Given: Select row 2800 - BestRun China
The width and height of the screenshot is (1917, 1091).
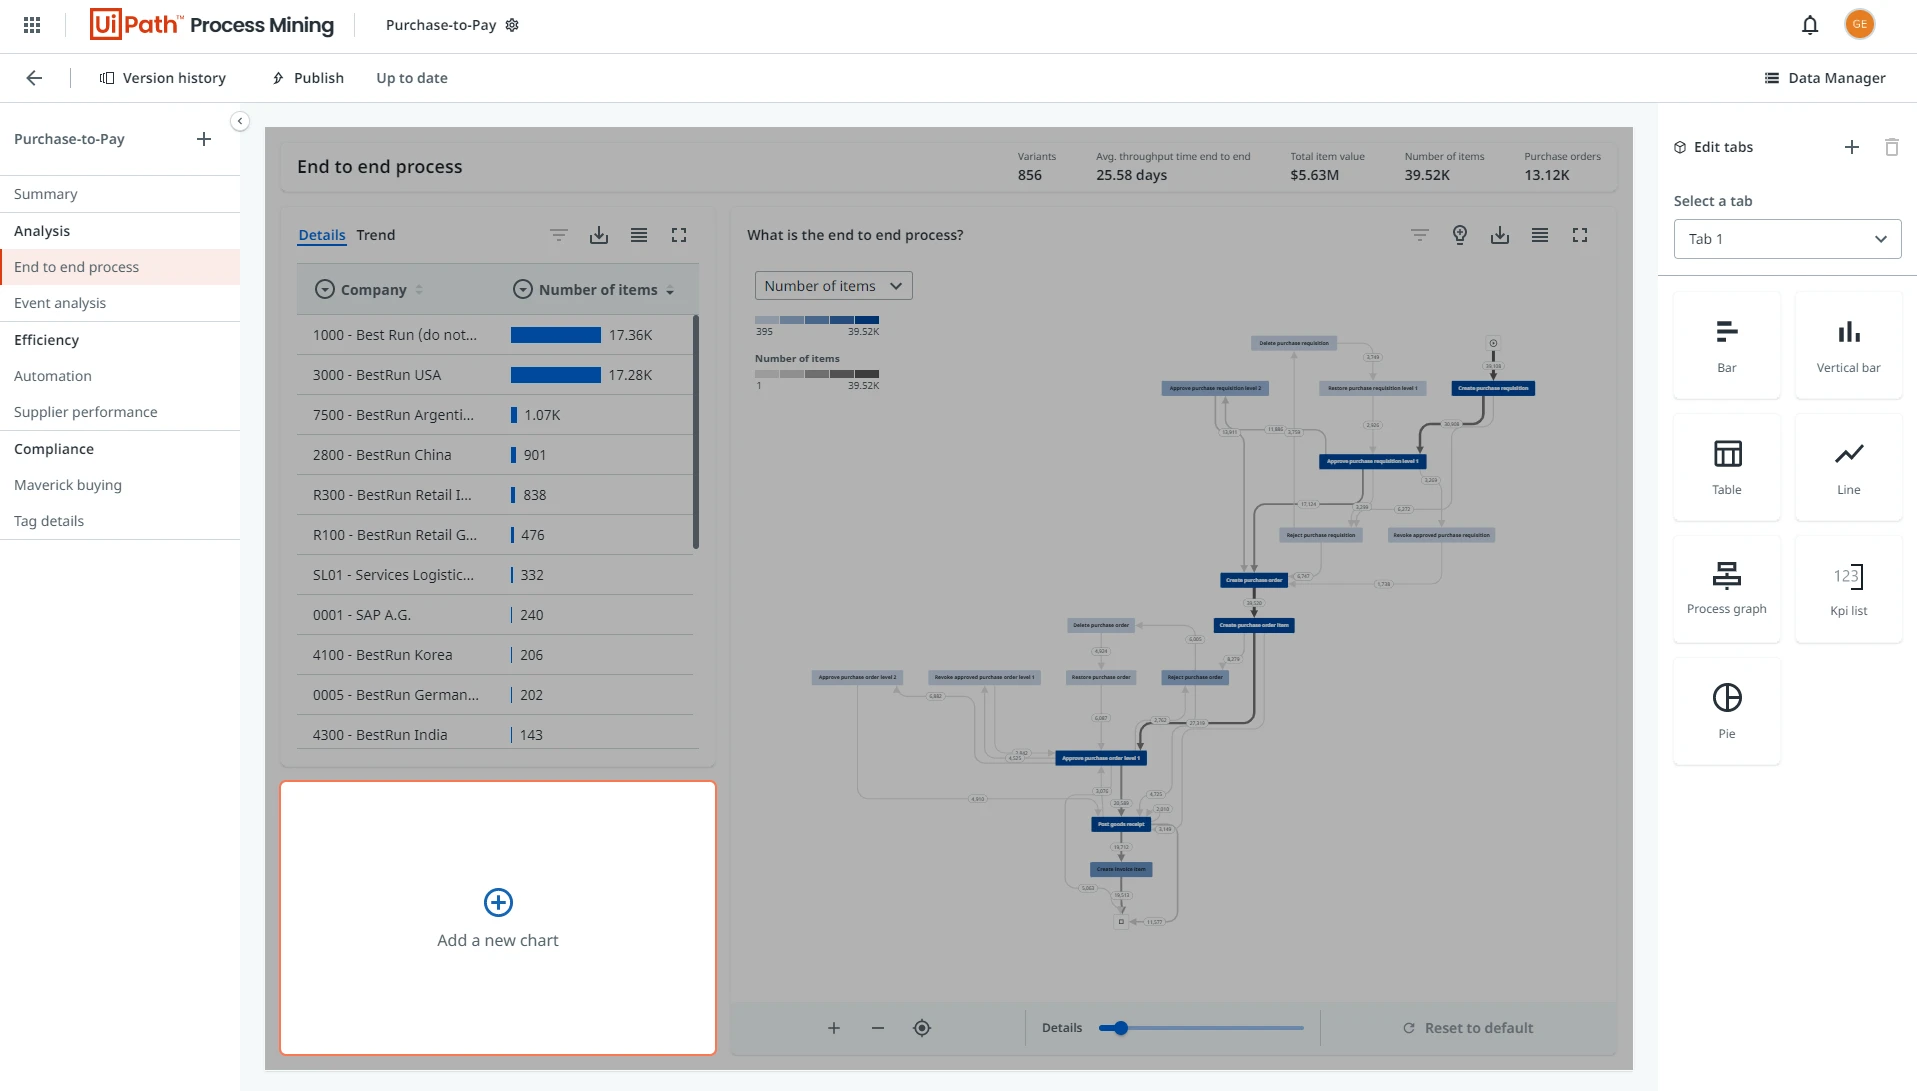Looking at the screenshot, I should point(495,455).
